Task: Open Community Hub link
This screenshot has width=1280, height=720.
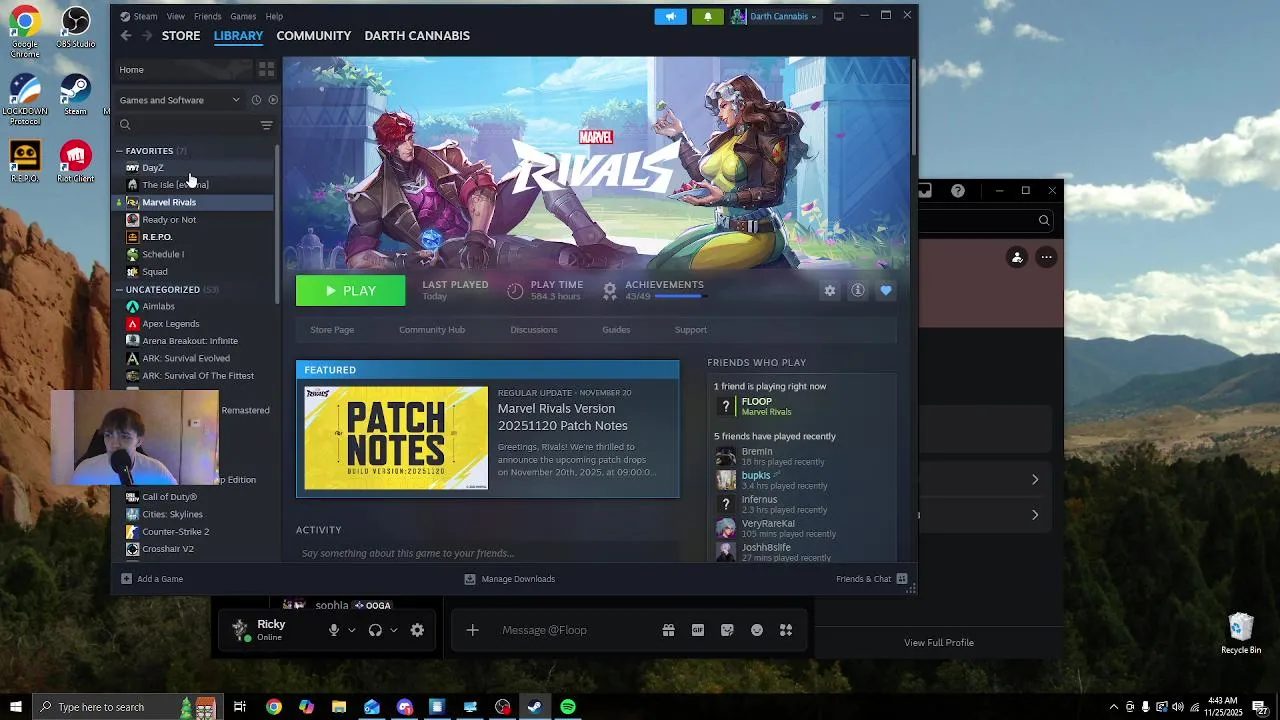Action: pyautogui.click(x=432, y=330)
